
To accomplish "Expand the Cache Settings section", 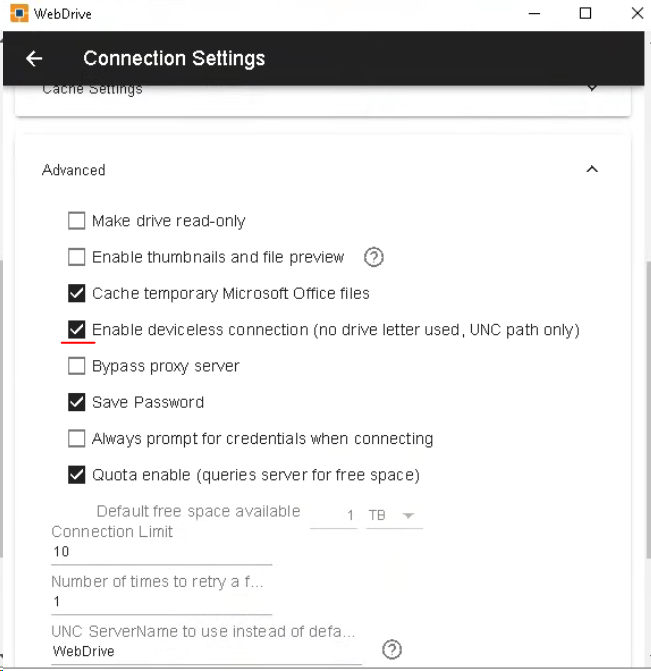I will pos(592,88).
